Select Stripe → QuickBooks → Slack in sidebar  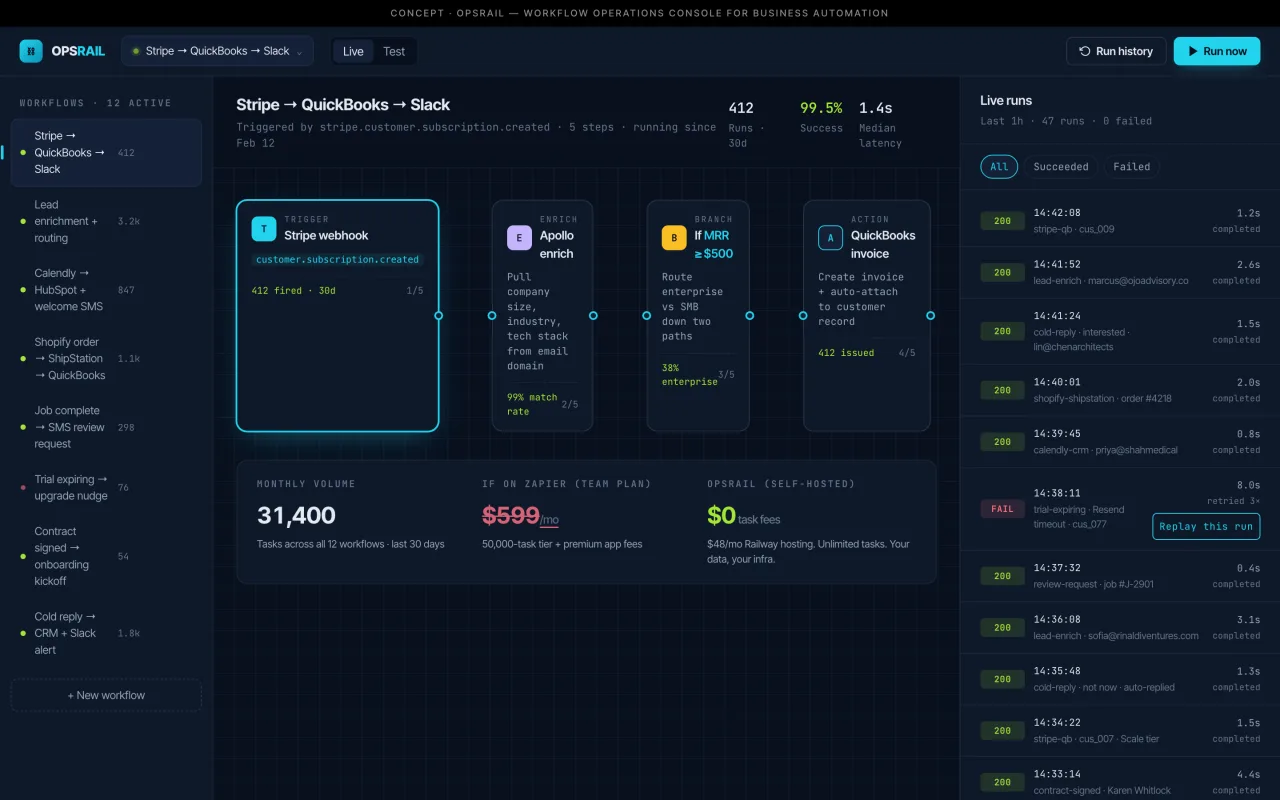pyautogui.click(x=106, y=152)
